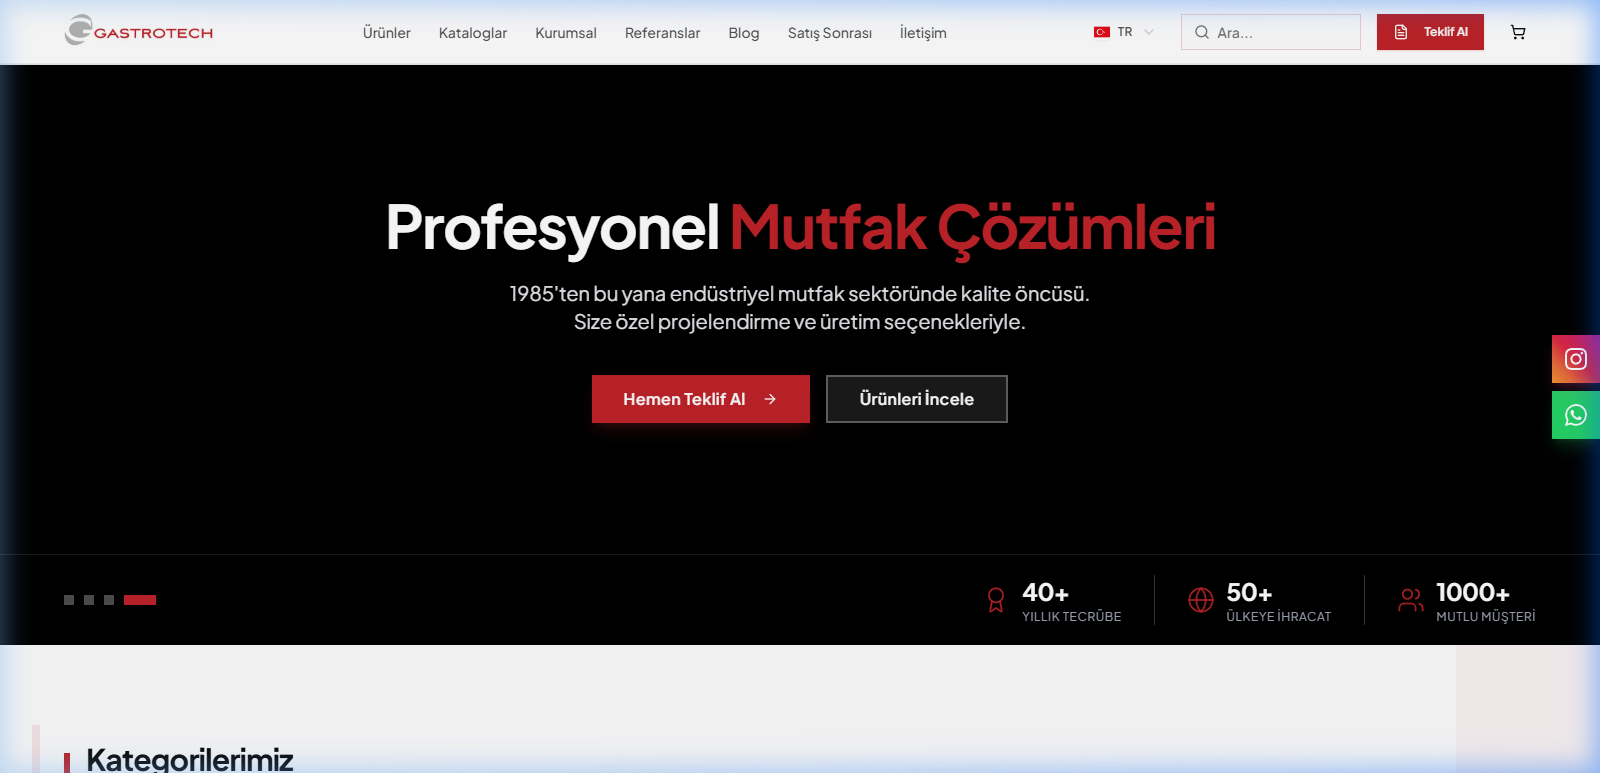
Task: Focus the Ara search field
Action: tap(1282, 33)
